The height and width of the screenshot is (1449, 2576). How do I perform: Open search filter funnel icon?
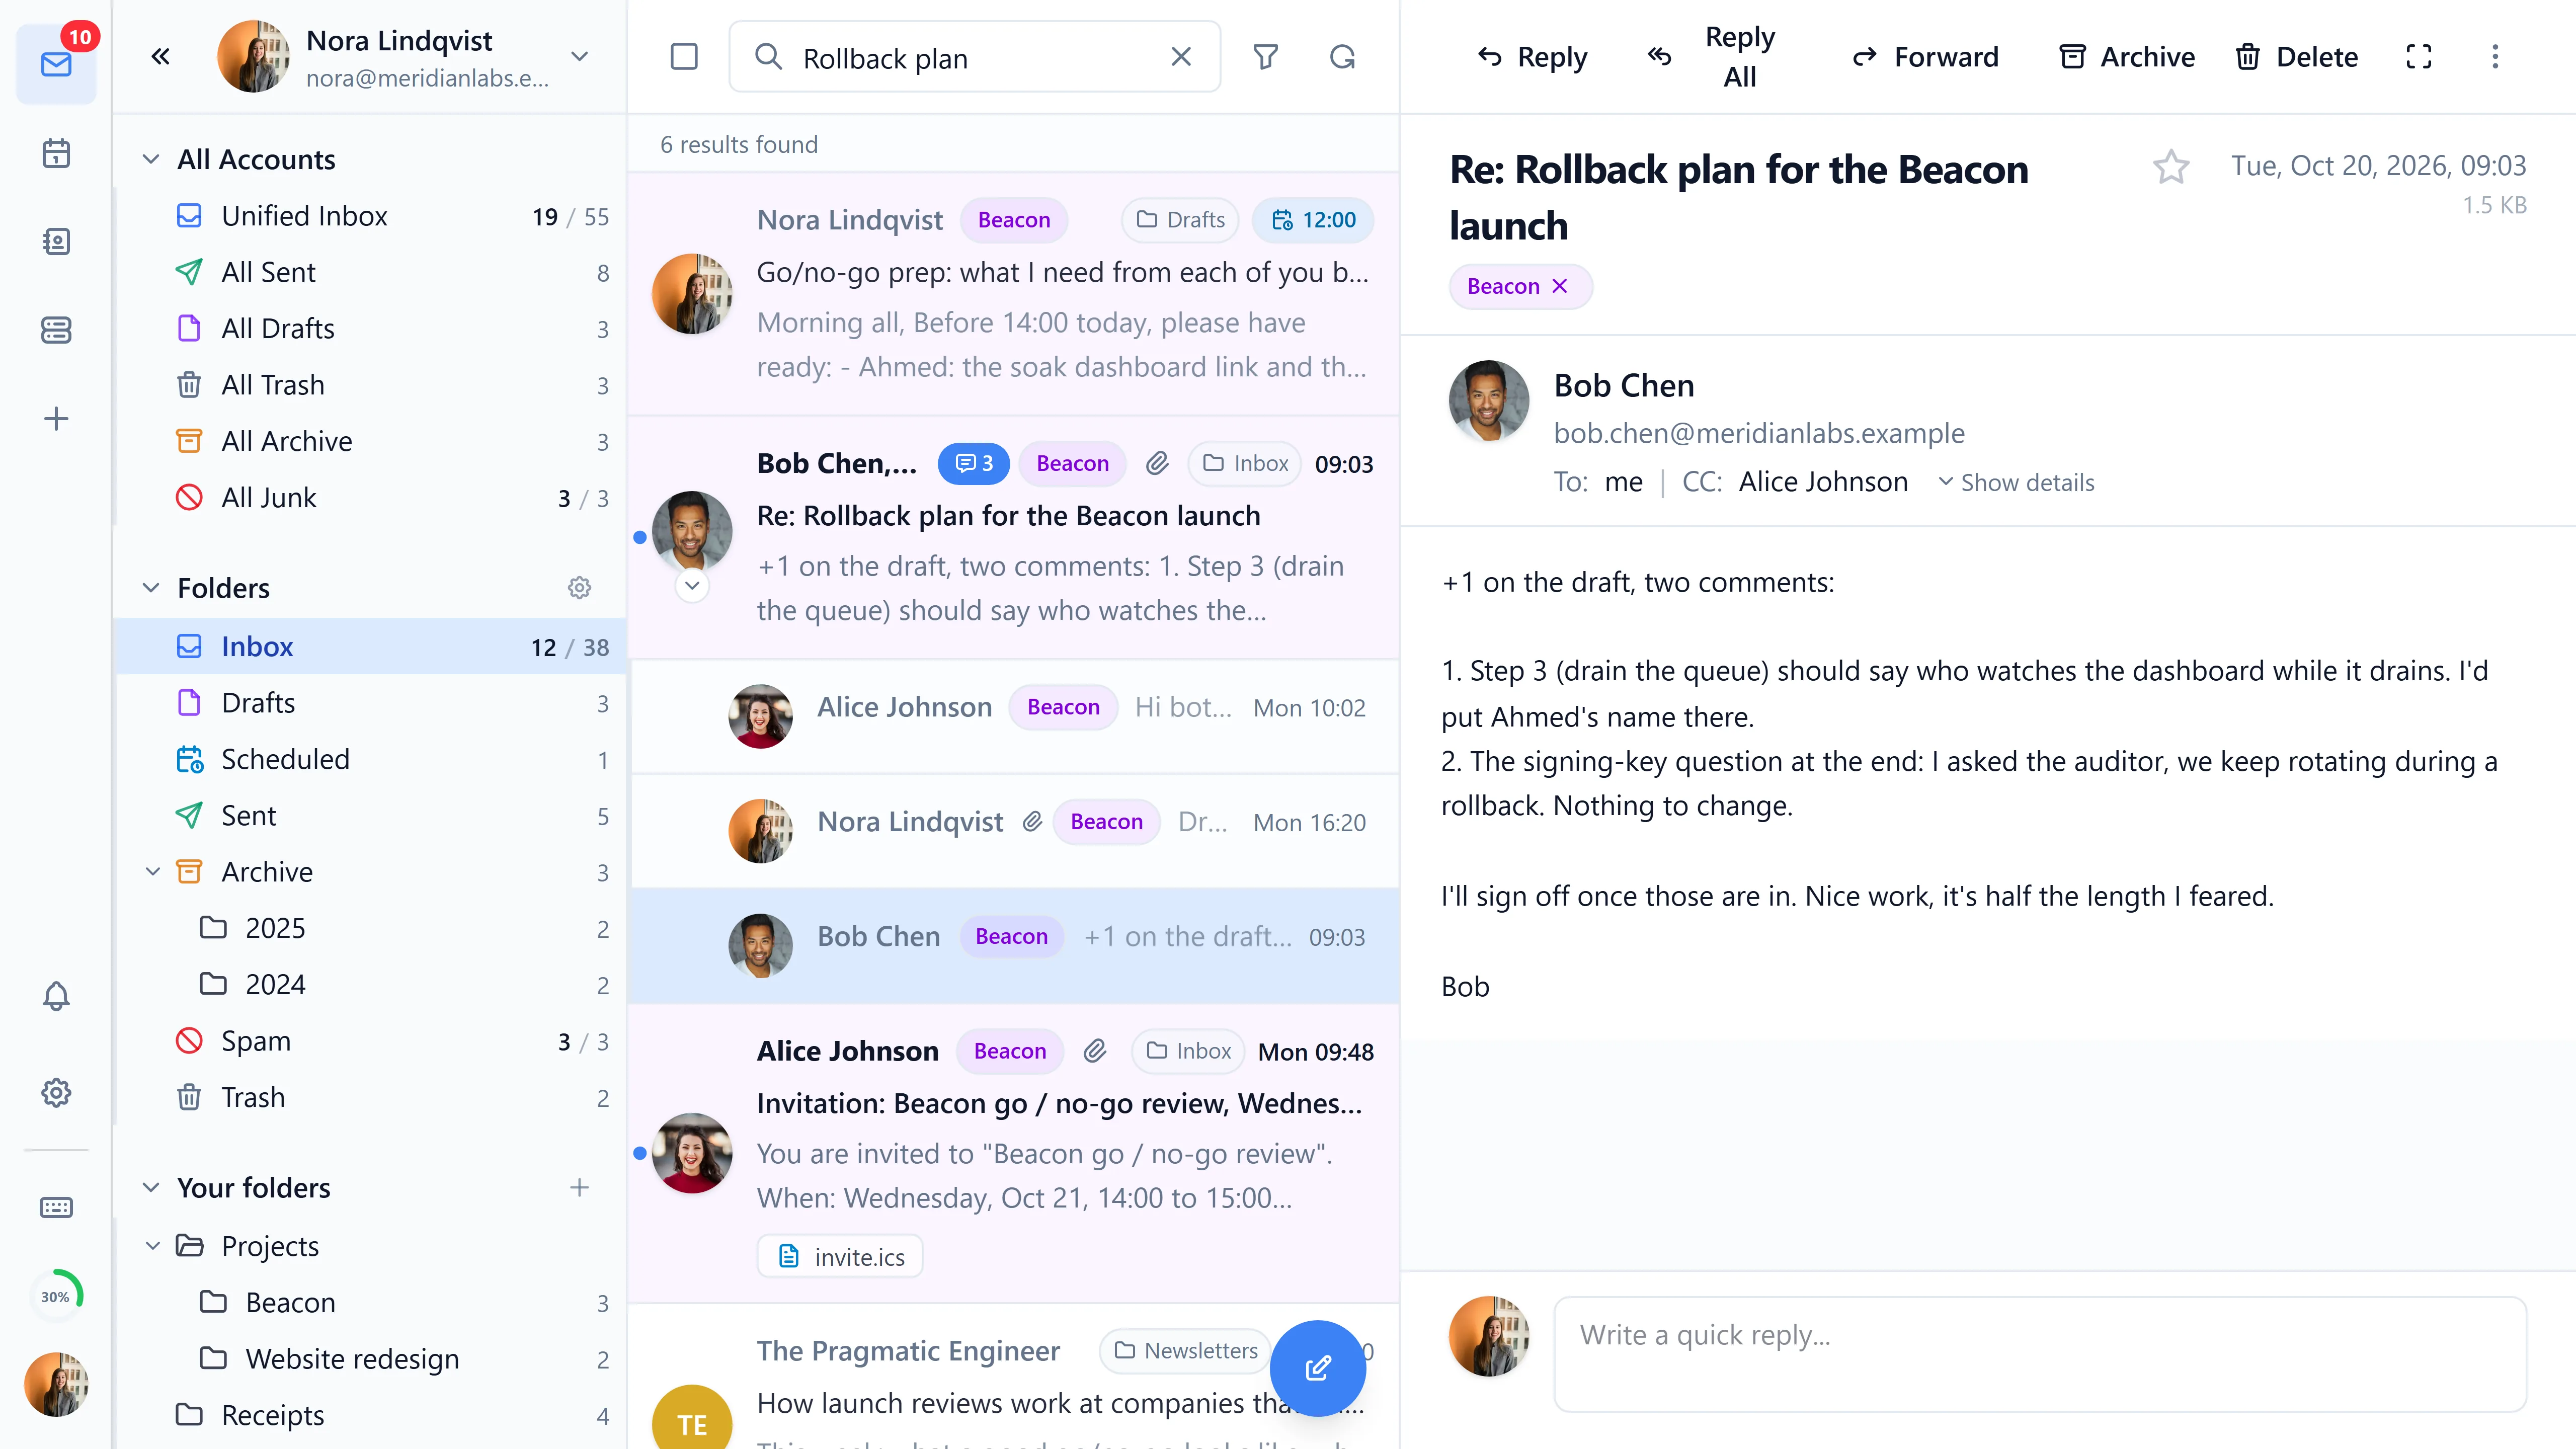pos(1266,57)
